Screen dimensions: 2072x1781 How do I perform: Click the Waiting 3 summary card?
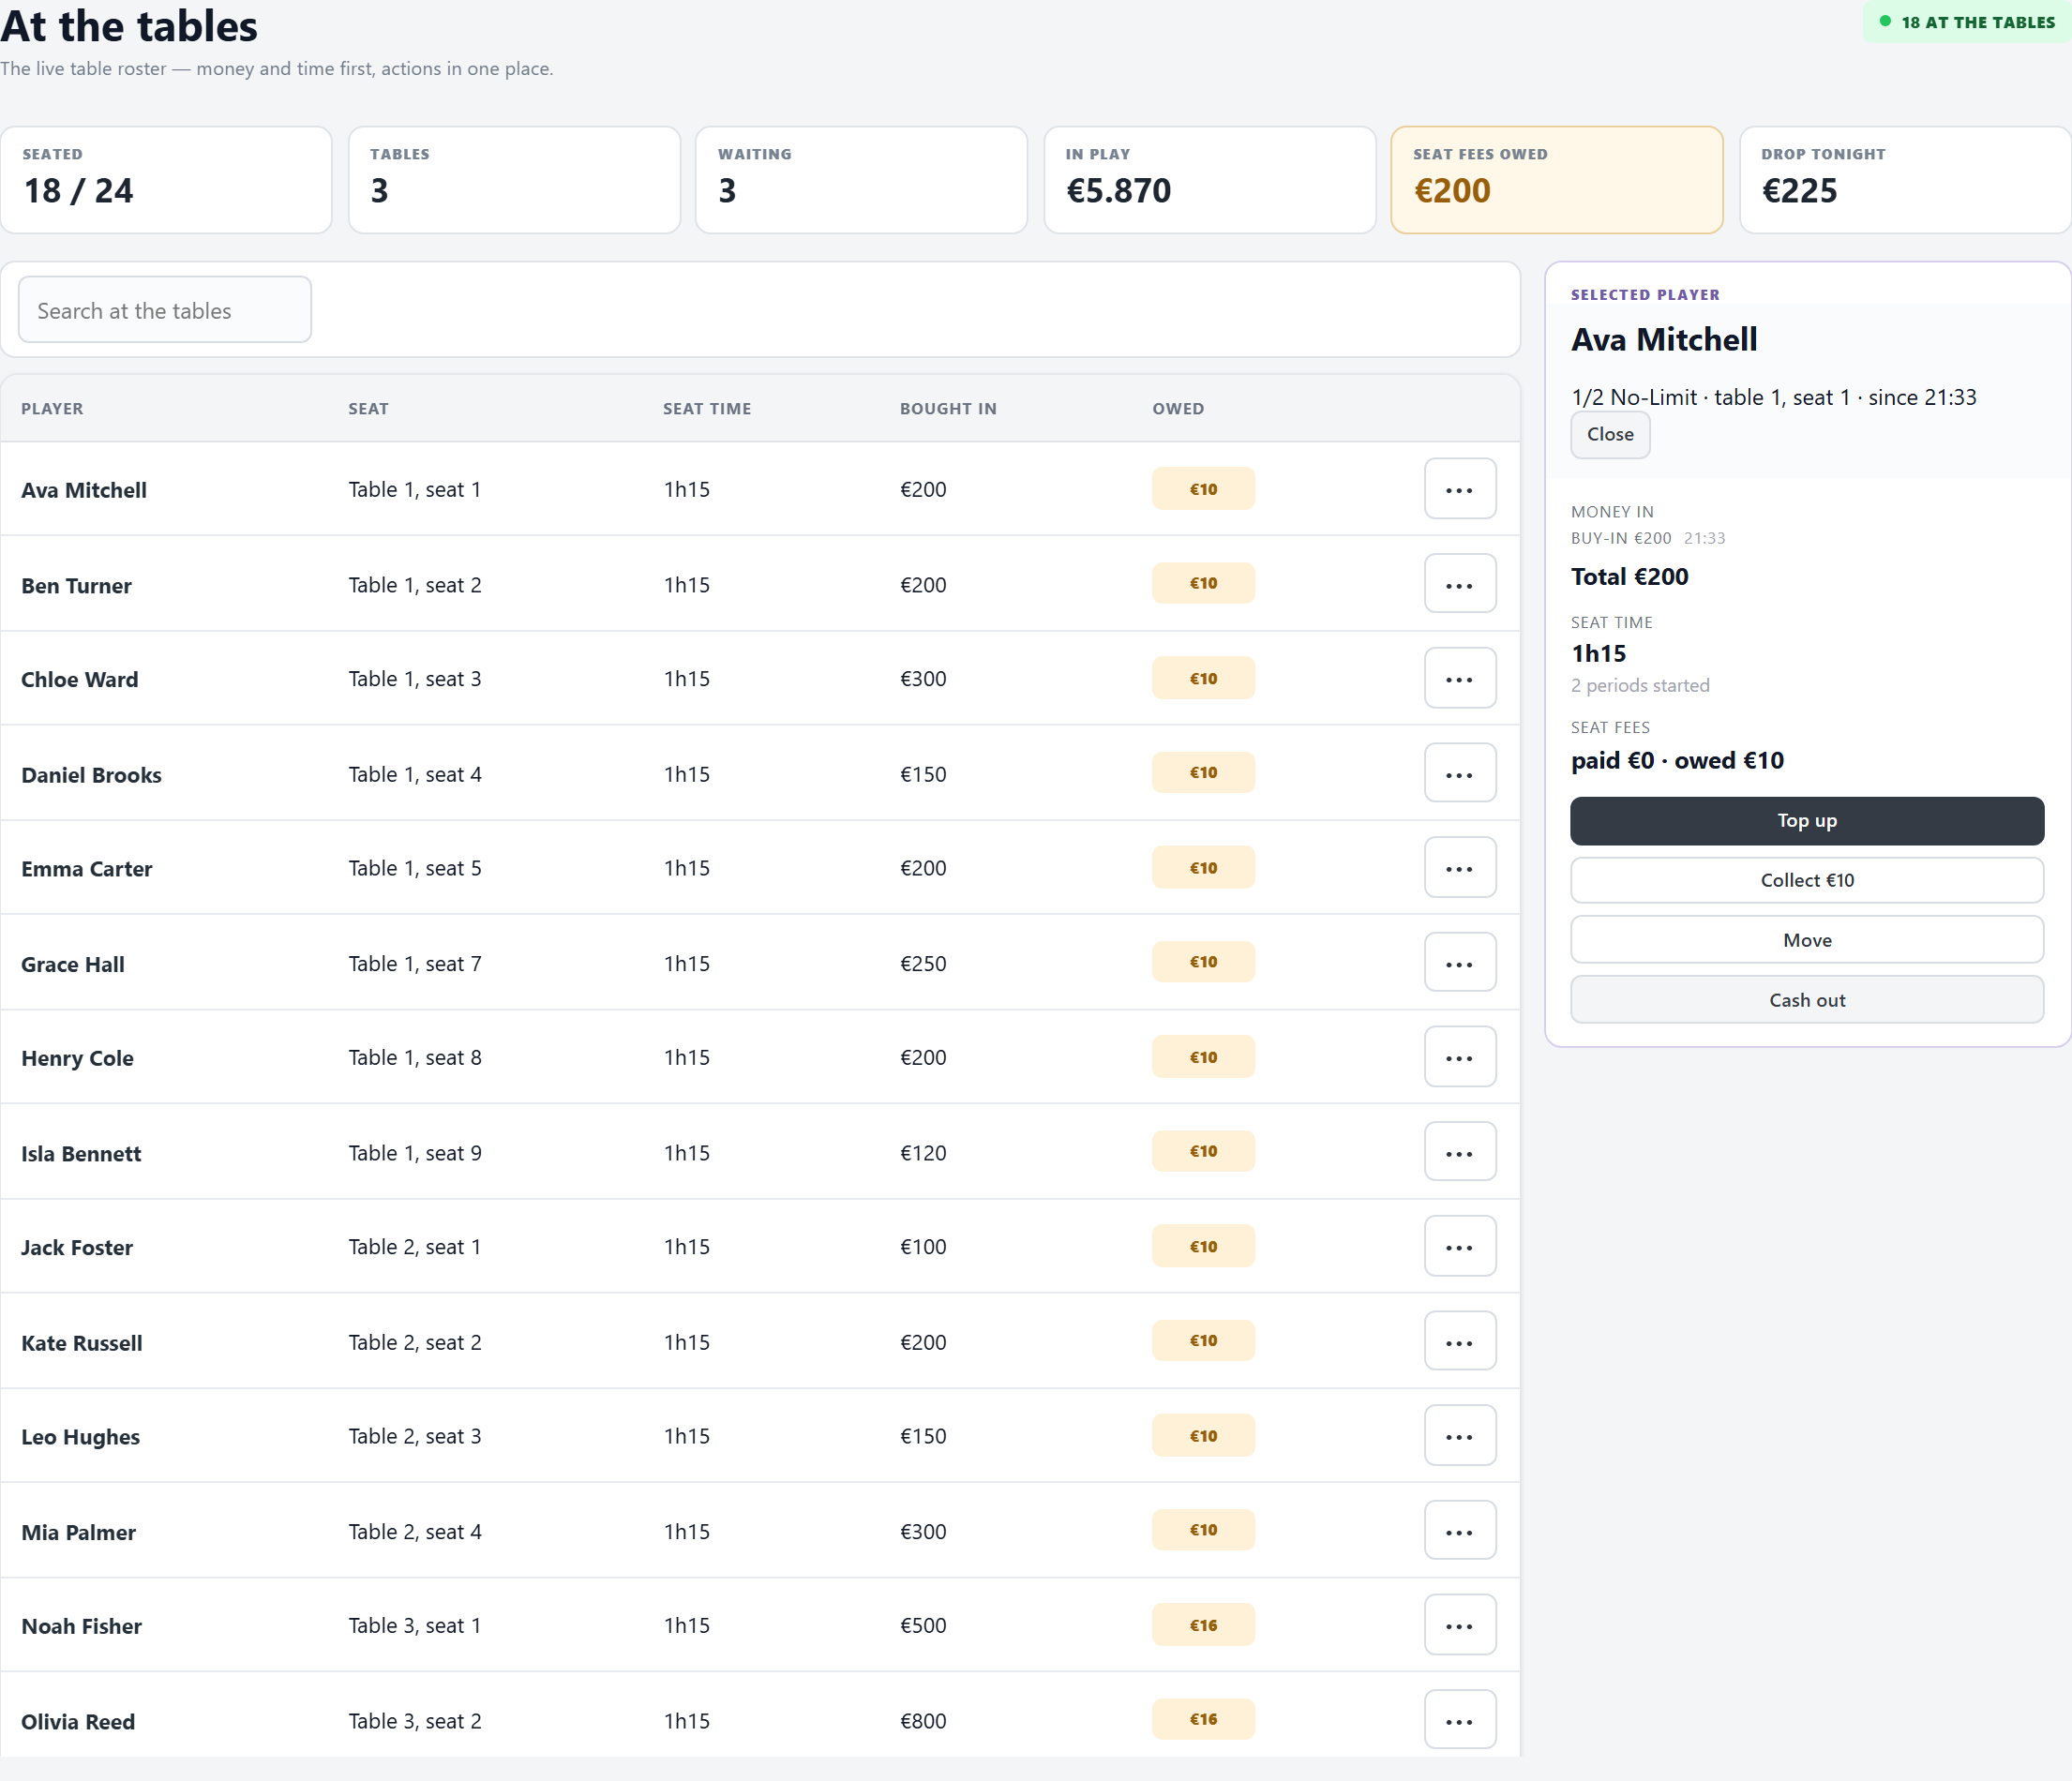[861, 180]
